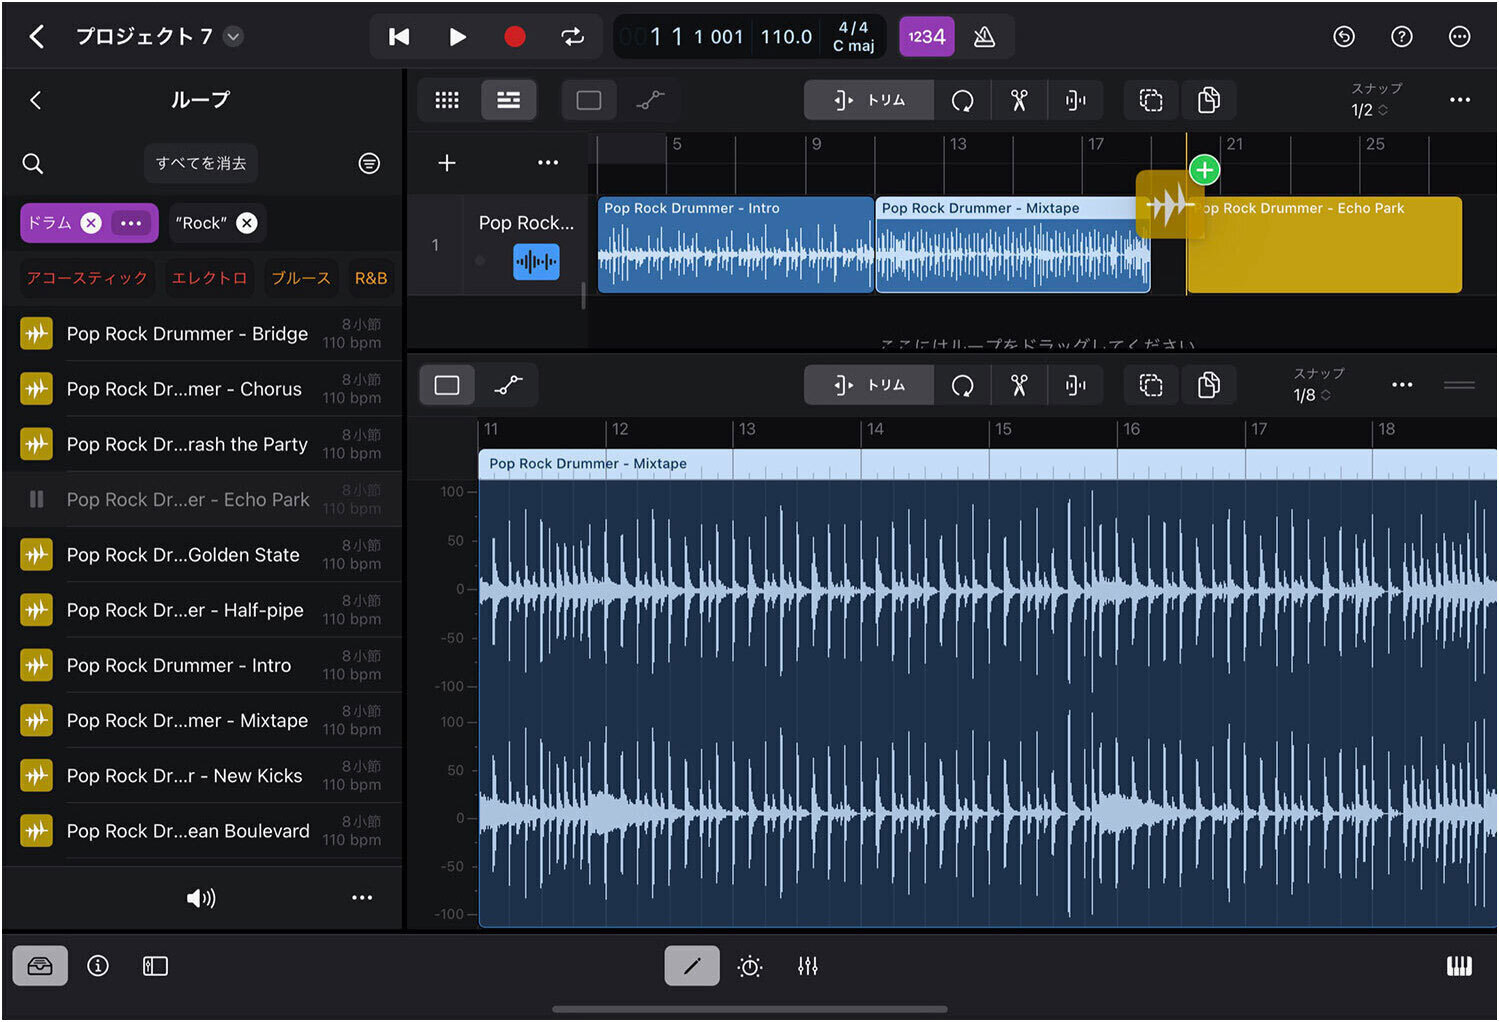1499x1022 pixels.
Task: Toggle the metronome icon
Action: click(984, 37)
